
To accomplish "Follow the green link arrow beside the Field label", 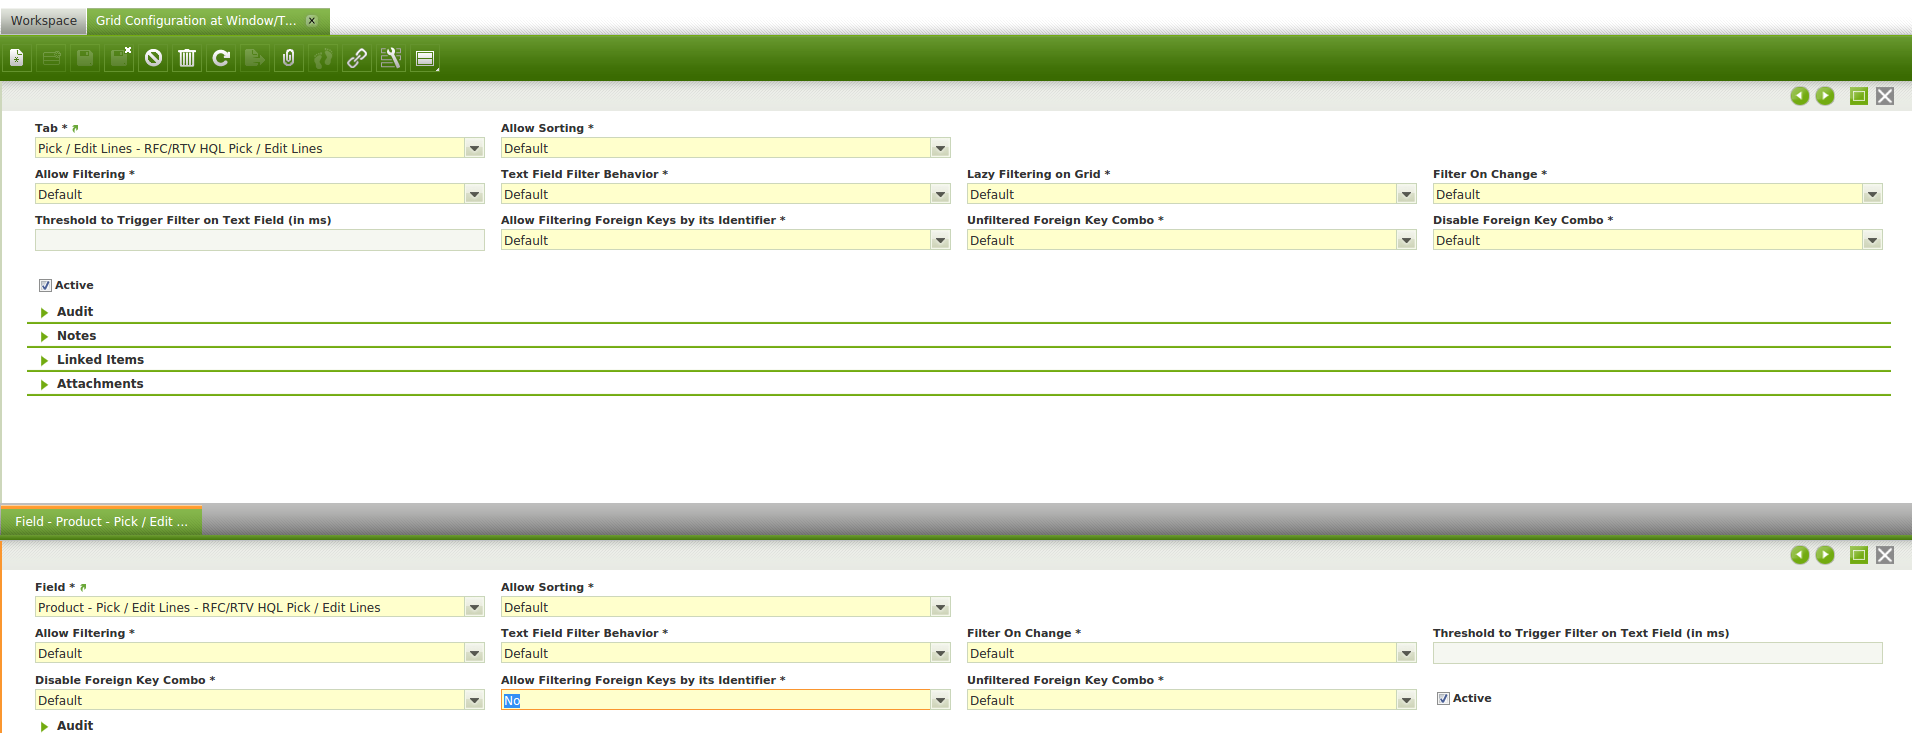I will pyautogui.click(x=83, y=587).
